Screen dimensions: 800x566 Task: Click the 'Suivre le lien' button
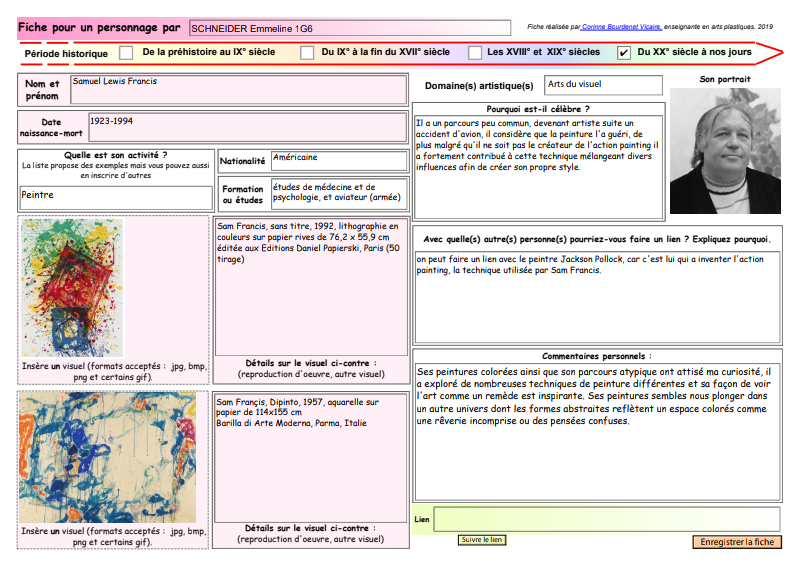coord(482,540)
